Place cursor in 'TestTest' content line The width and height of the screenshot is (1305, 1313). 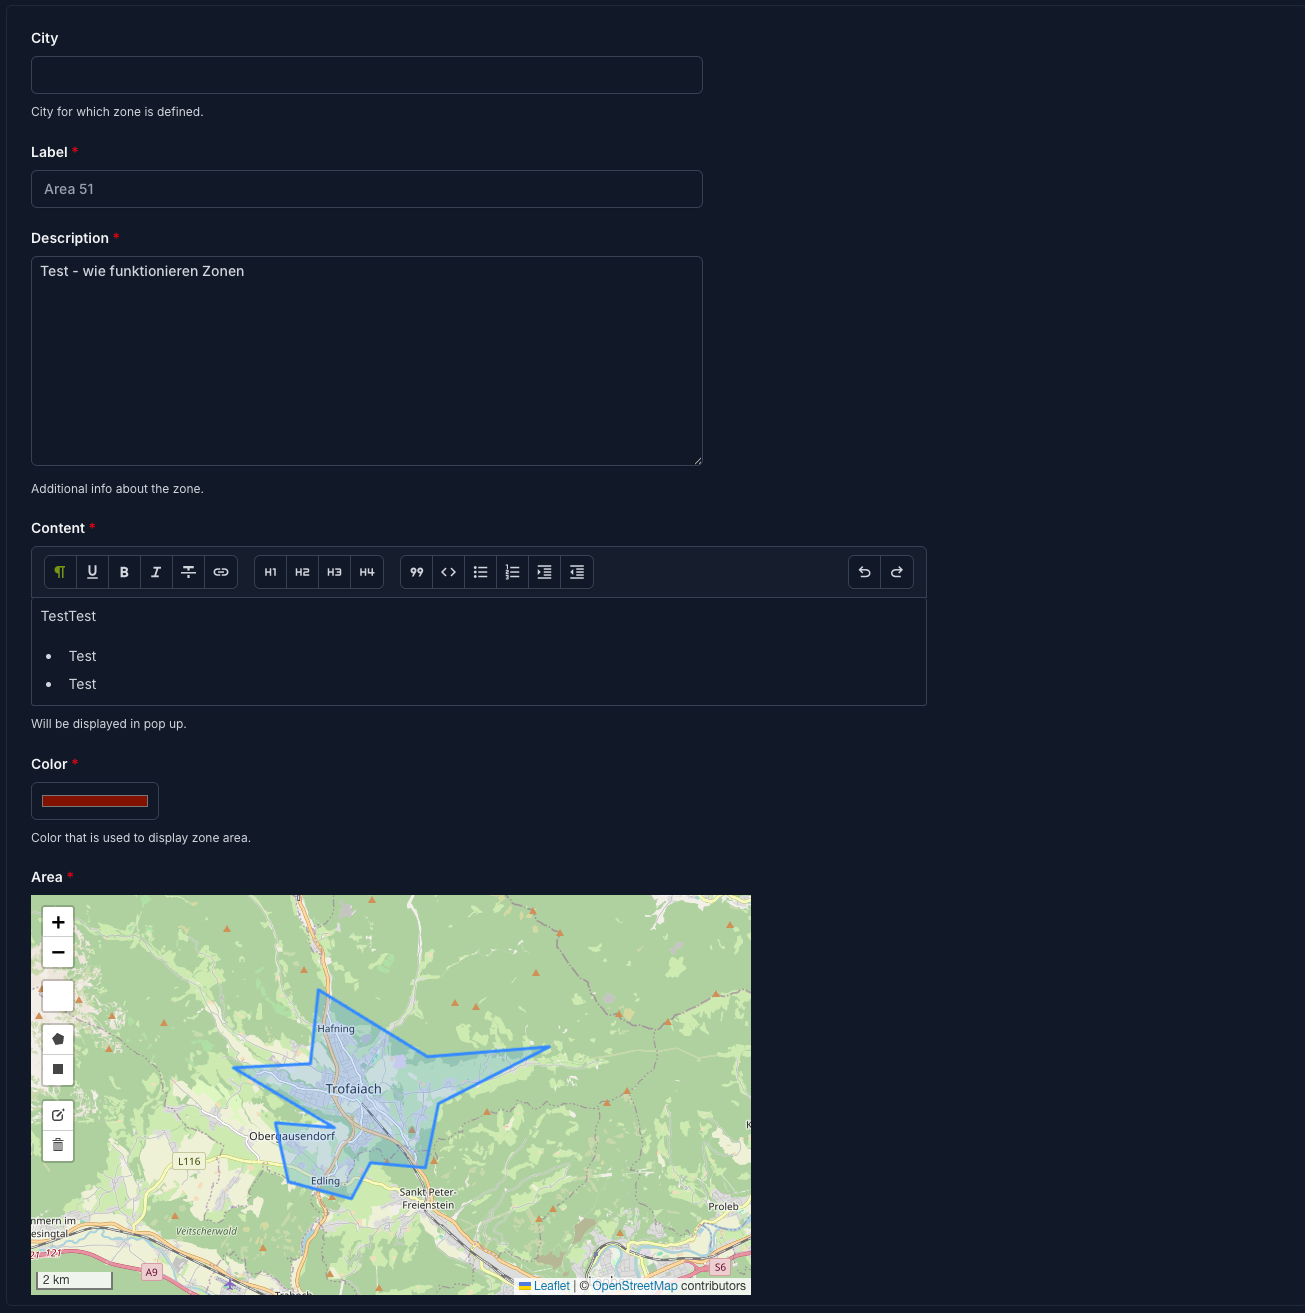69,616
